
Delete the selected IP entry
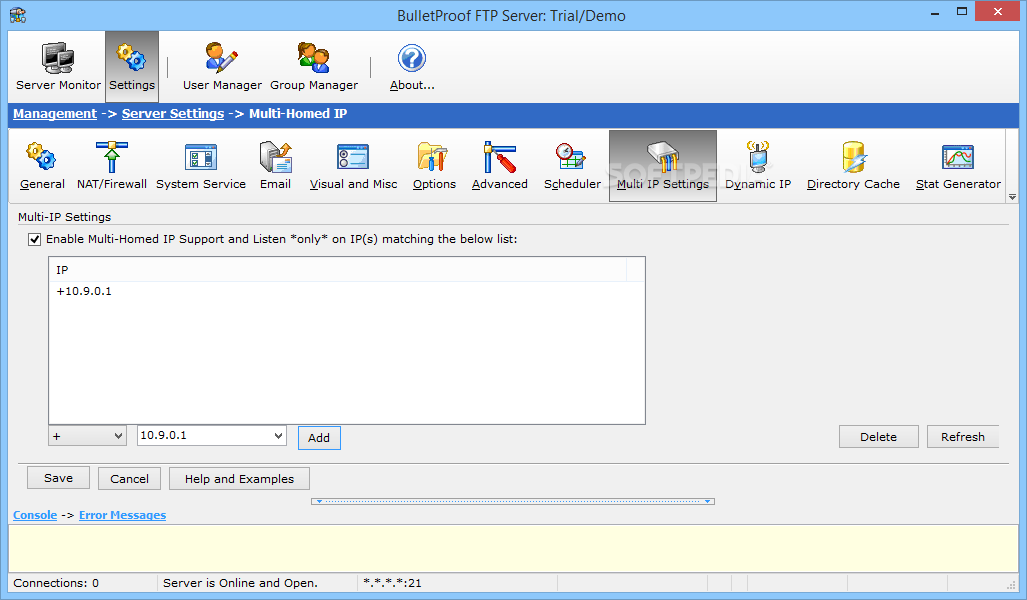[x=878, y=437]
